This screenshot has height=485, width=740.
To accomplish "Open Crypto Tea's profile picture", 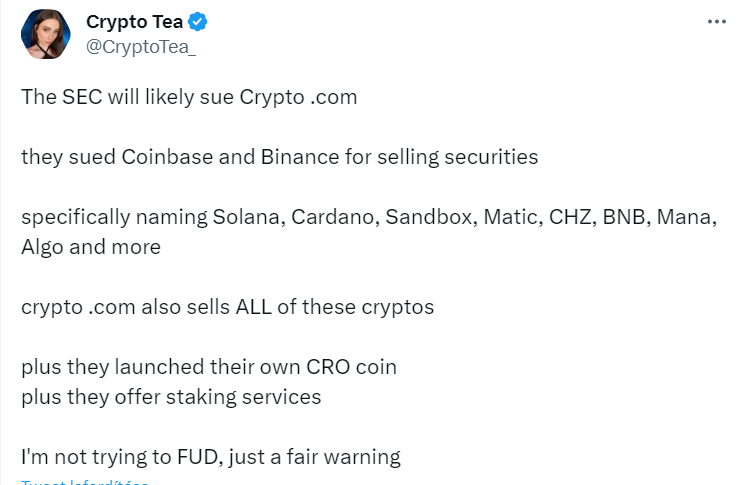I will tap(46, 34).
